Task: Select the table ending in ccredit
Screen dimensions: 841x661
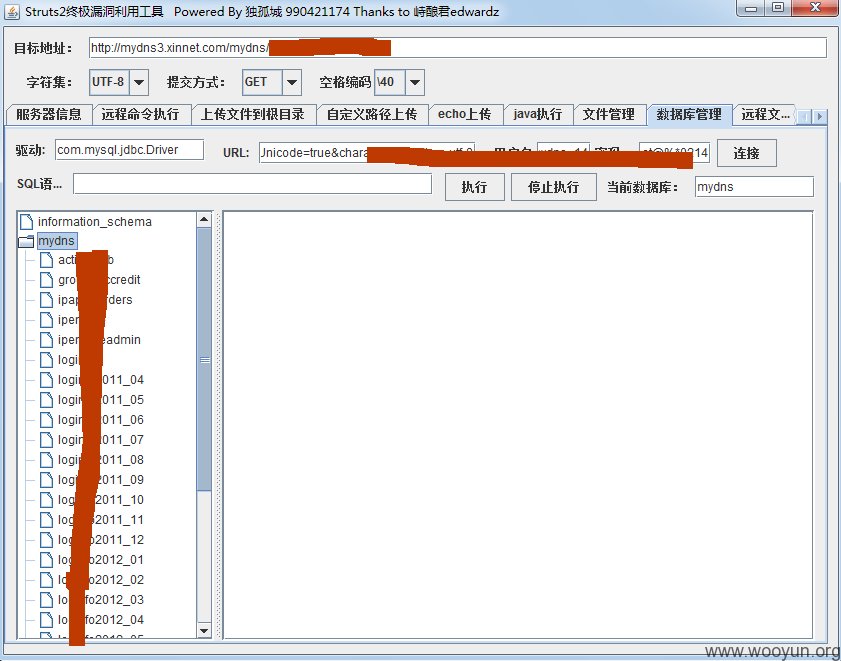Action: (99, 280)
